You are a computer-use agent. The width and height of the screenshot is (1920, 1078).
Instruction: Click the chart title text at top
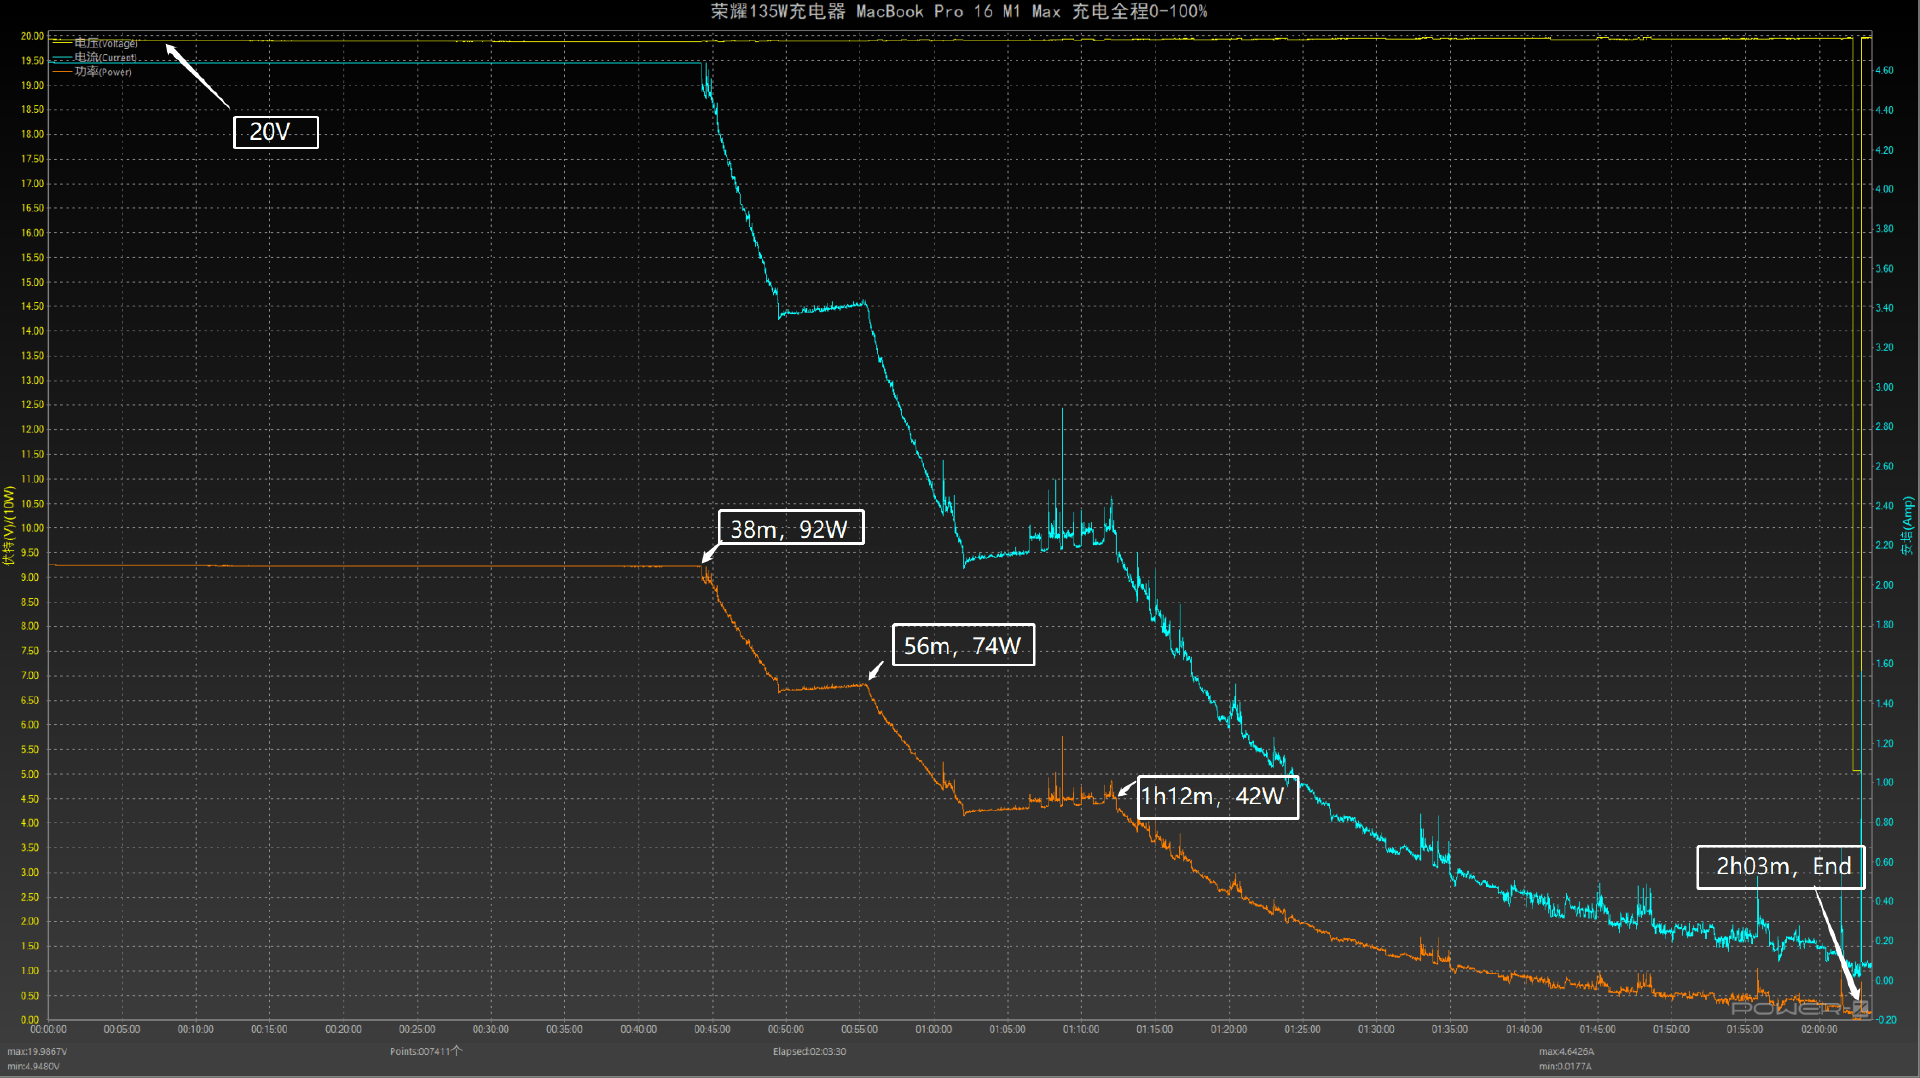click(x=958, y=11)
